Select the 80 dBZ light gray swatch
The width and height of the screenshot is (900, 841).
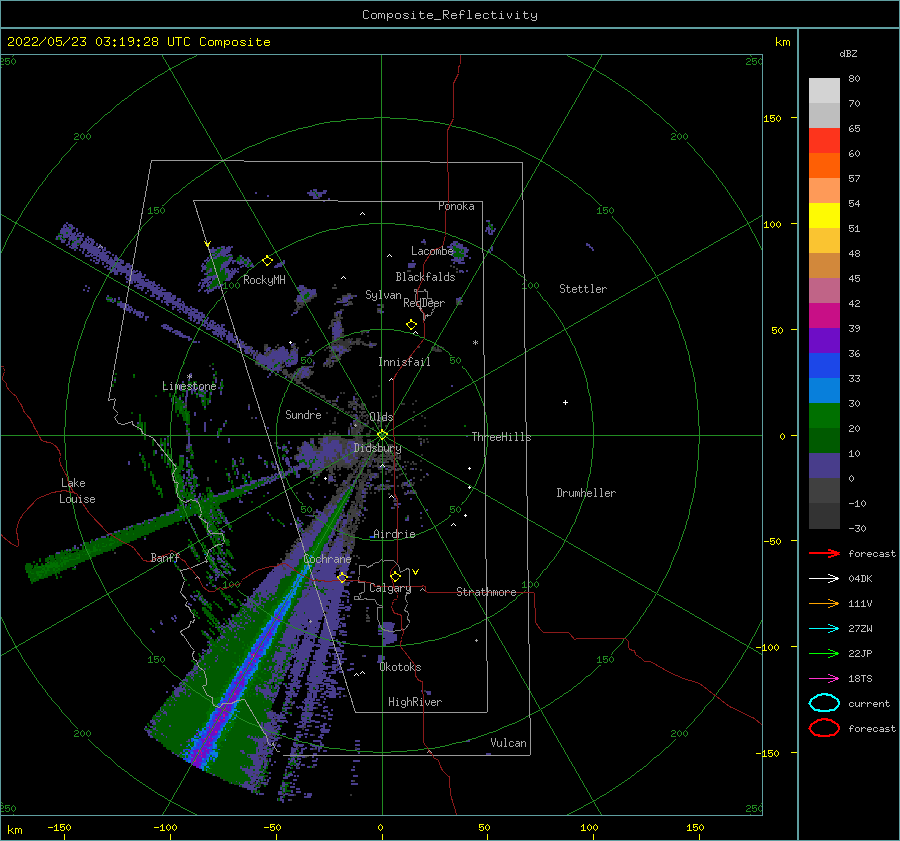point(824,90)
